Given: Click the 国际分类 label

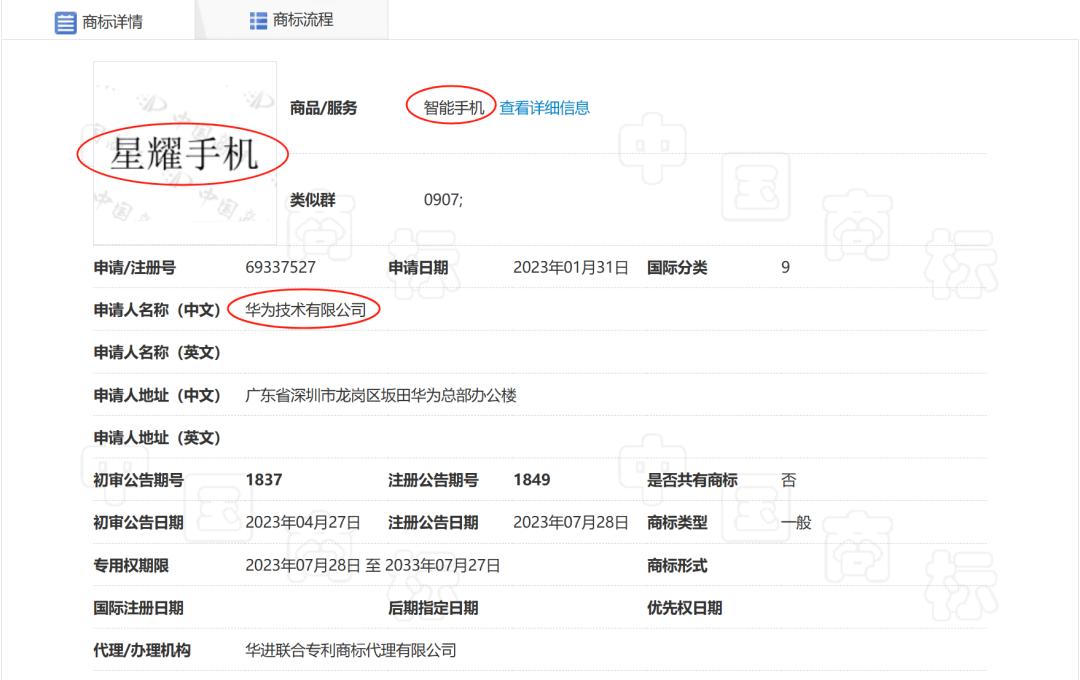Looking at the screenshot, I should click(677, 267).
